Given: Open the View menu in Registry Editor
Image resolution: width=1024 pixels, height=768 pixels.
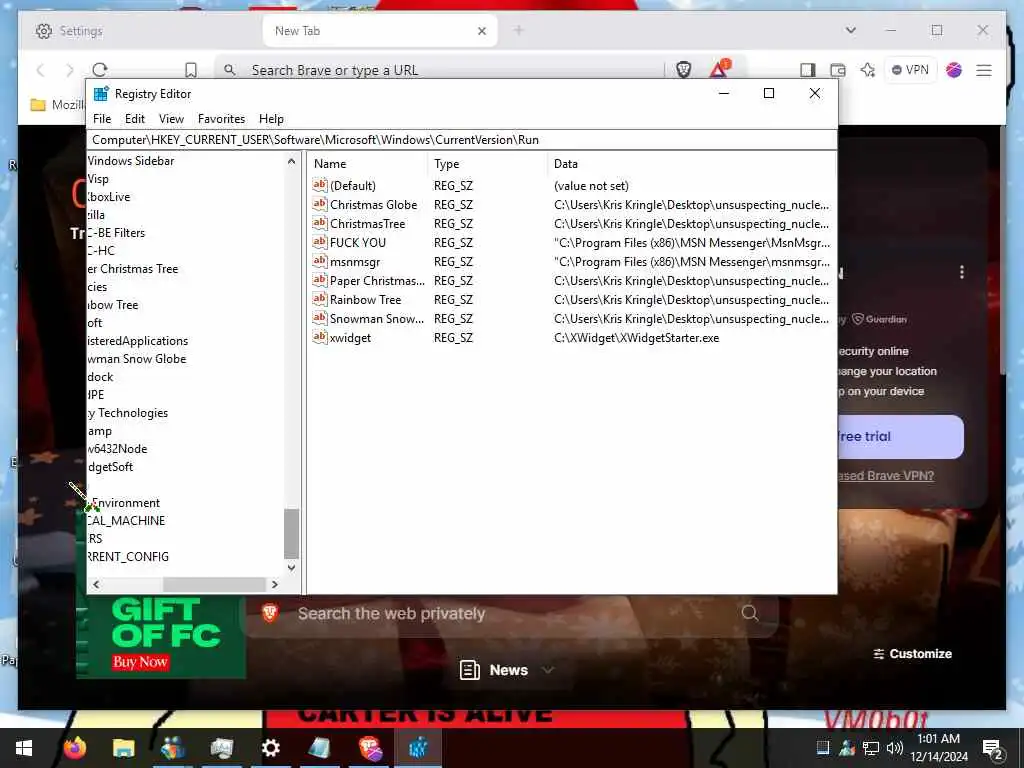Looking at the screenshot, I should pos(171,119).
